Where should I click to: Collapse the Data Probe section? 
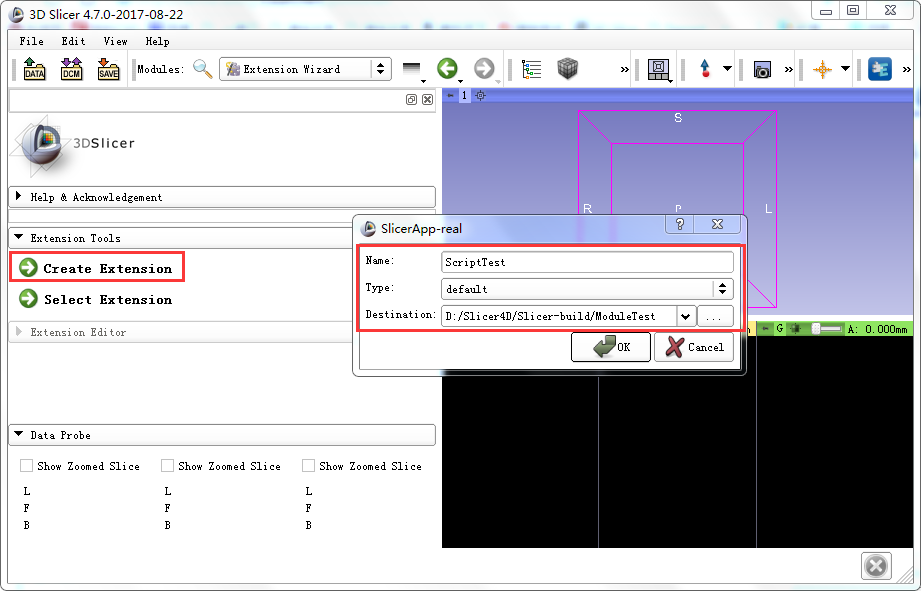coord(222,435)
